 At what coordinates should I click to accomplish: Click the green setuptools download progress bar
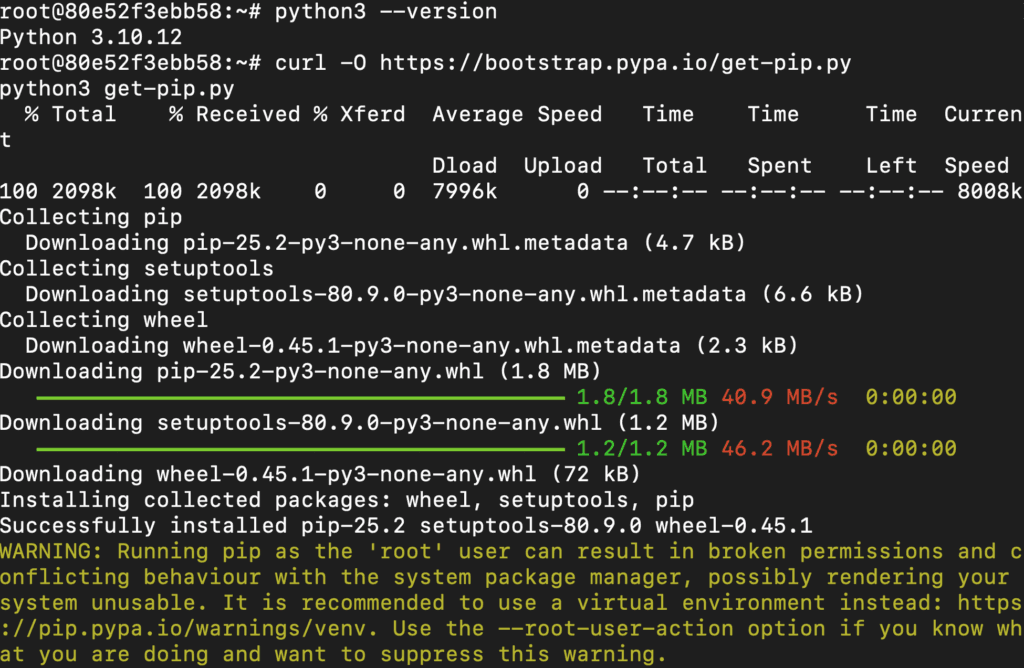click(300, 449)
